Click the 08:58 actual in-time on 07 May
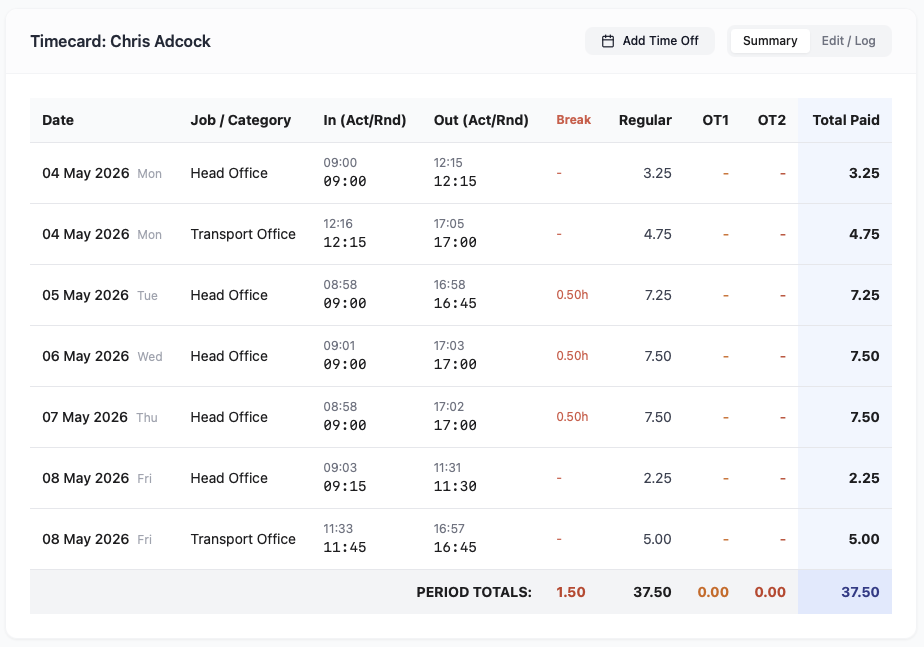 pos(340,407)
